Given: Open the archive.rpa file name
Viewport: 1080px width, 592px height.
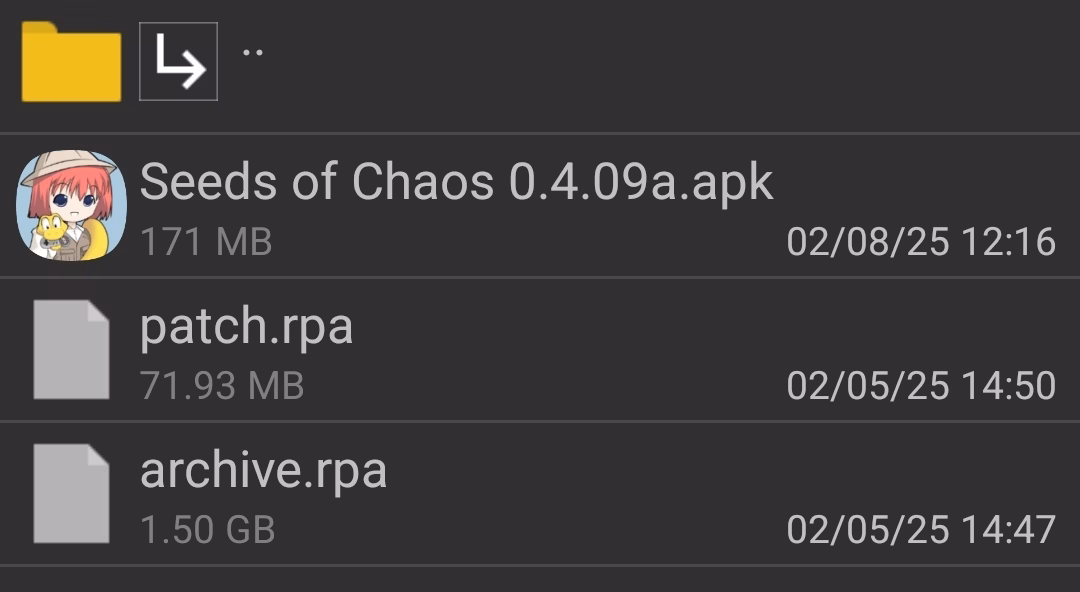Looking at the screenshot, I should [263, 471].
